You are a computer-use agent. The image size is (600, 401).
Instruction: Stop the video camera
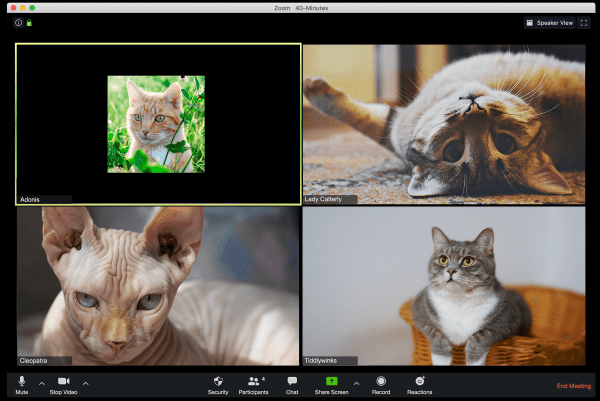(x=63, y=383)
